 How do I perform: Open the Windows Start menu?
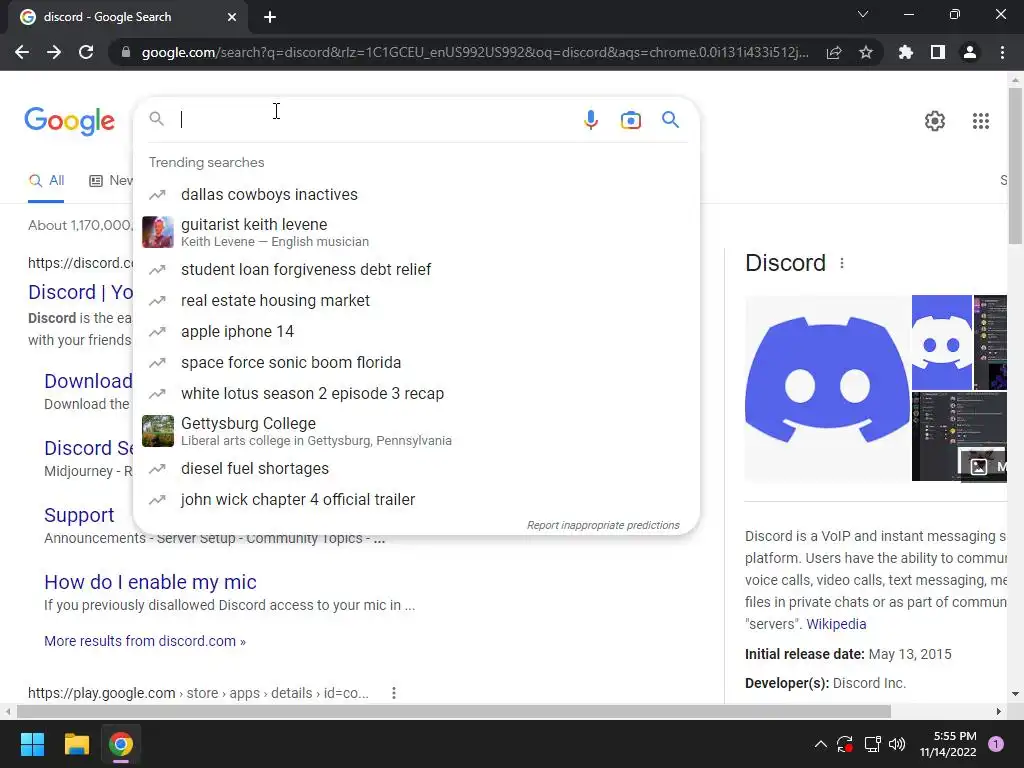pos(32,744)
